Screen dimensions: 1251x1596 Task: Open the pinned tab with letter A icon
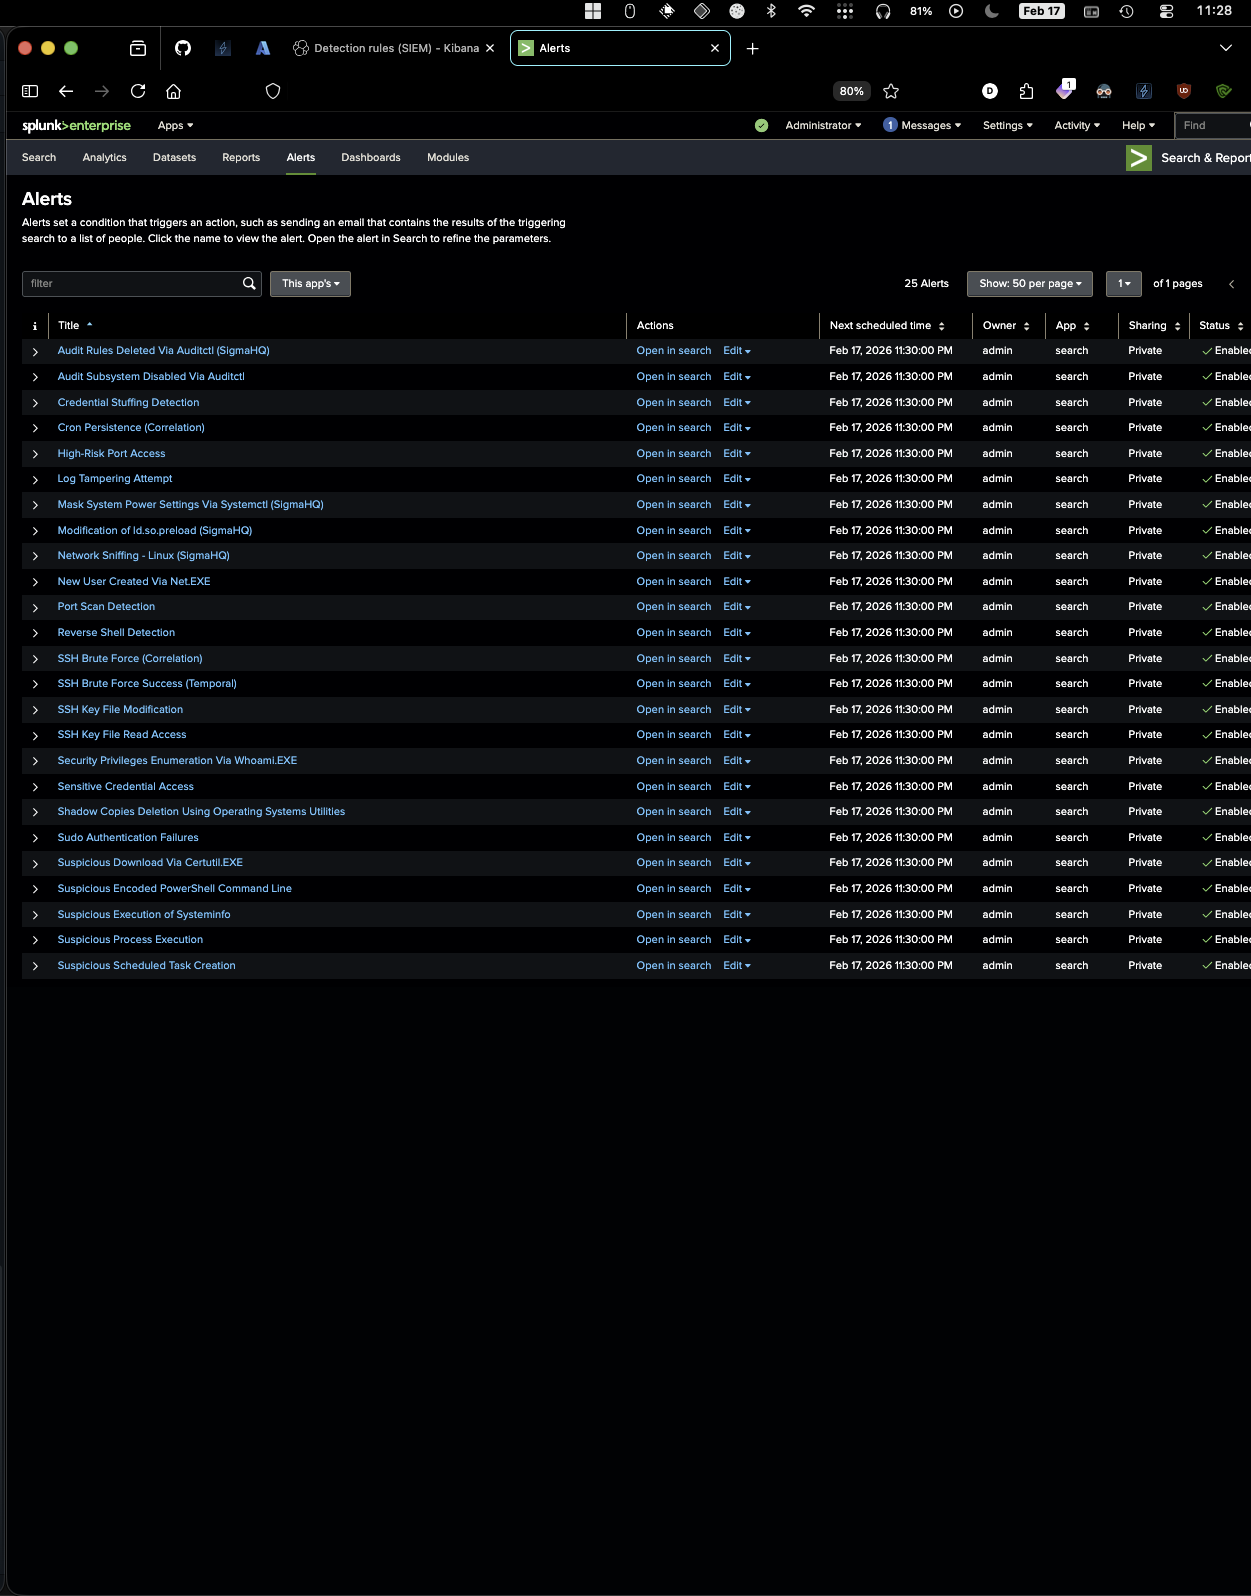pyautogui.click(x=263, y=48)
